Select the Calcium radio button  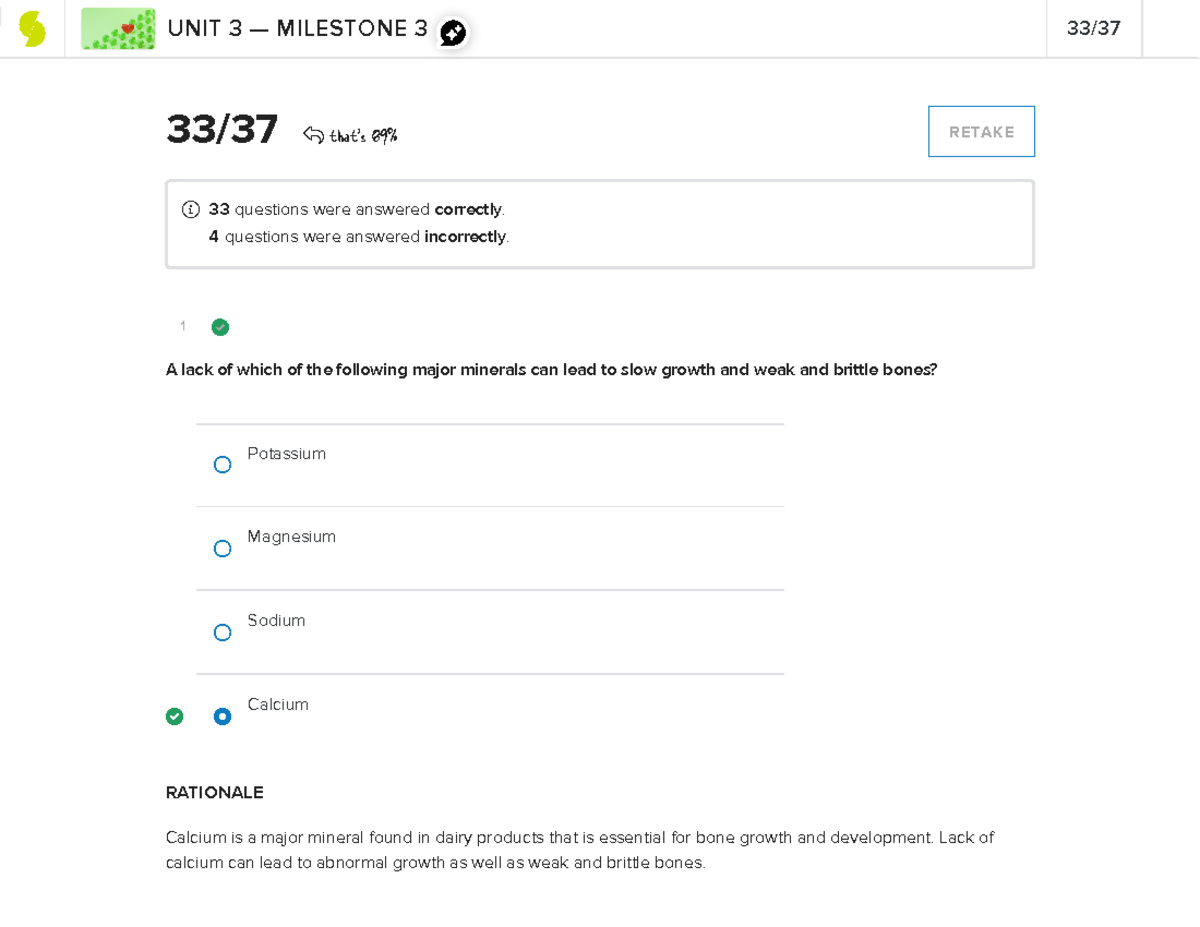[223, 716]
